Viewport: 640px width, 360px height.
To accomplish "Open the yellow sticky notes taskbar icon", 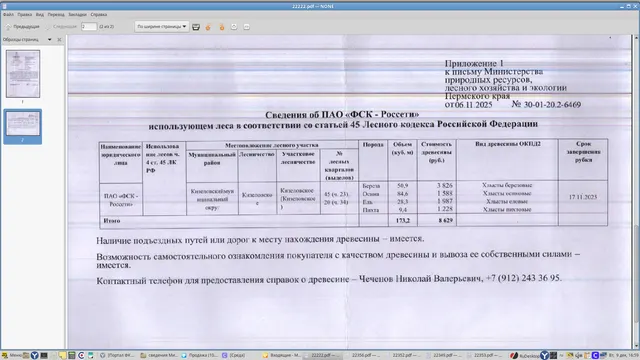I will pyautogui.click(x=62, y=356).
